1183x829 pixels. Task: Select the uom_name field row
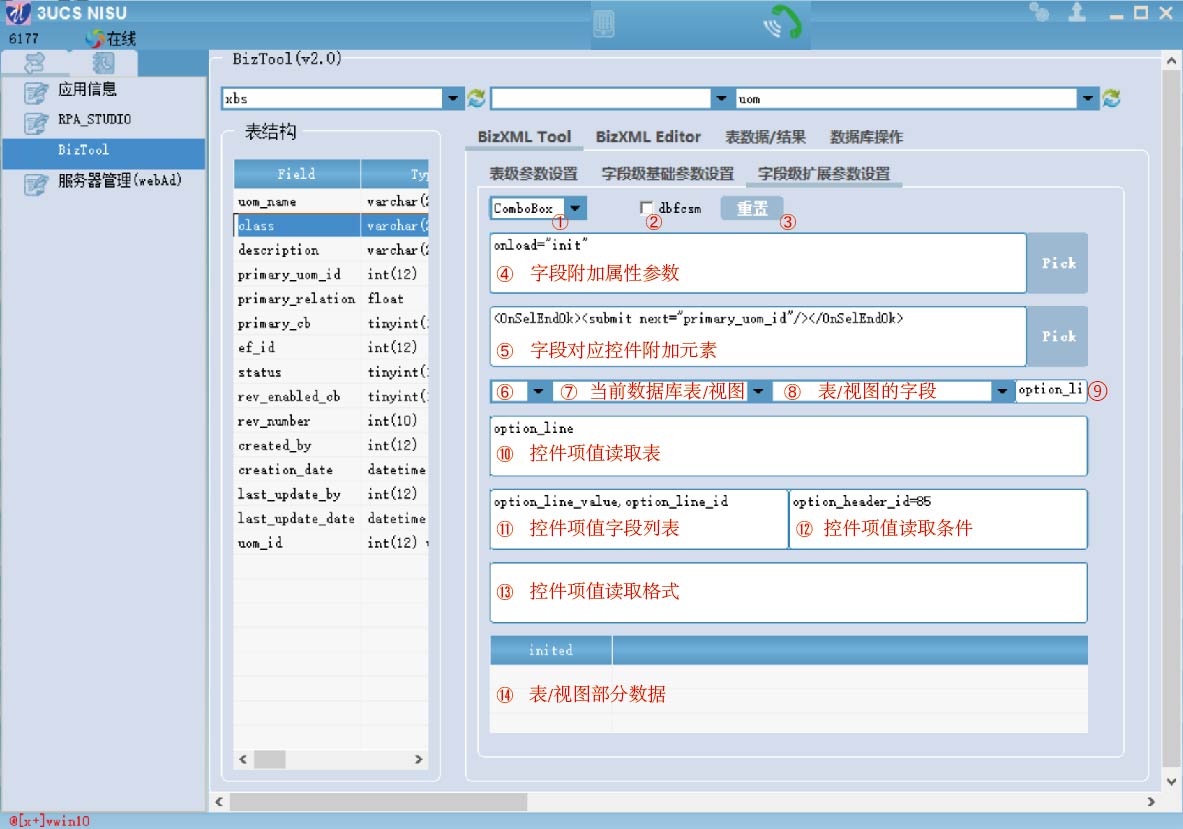point(331,201)
